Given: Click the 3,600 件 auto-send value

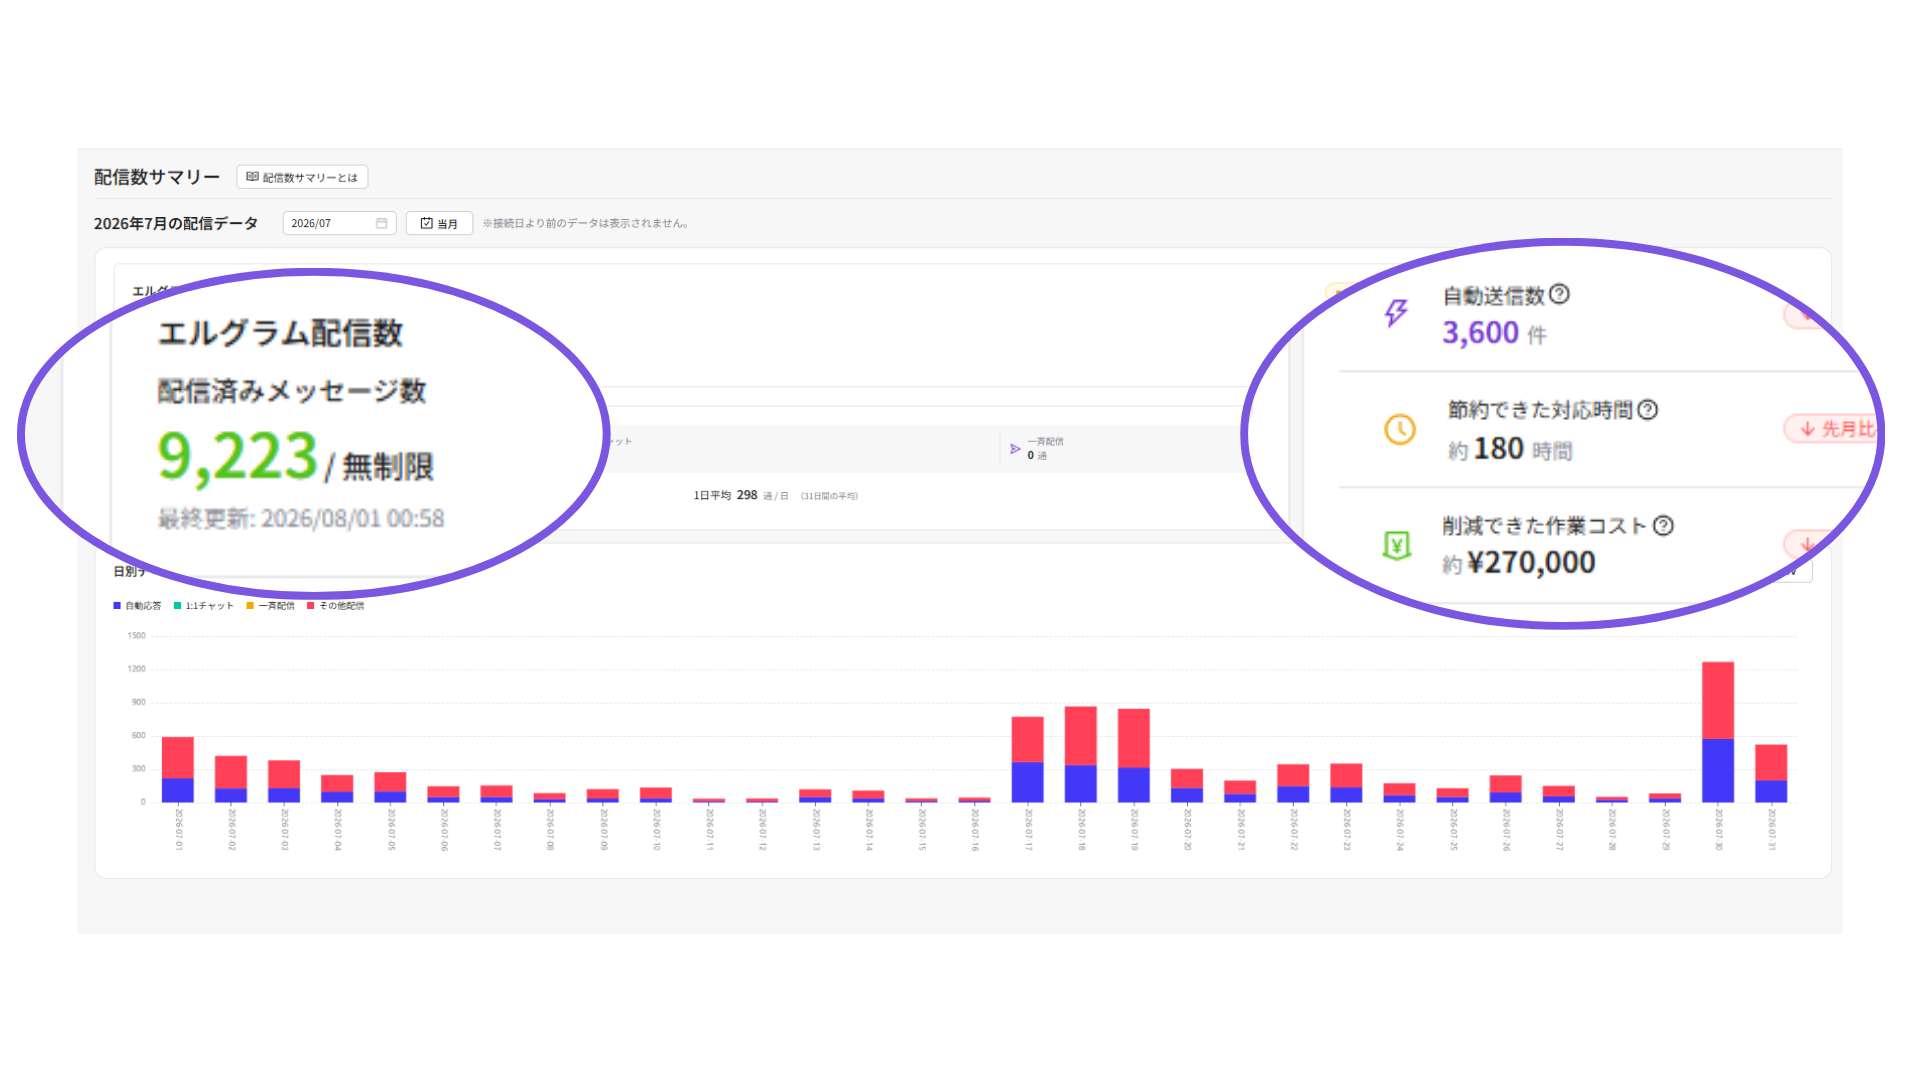Looking at the screenshot, I should pos(1494,333).
